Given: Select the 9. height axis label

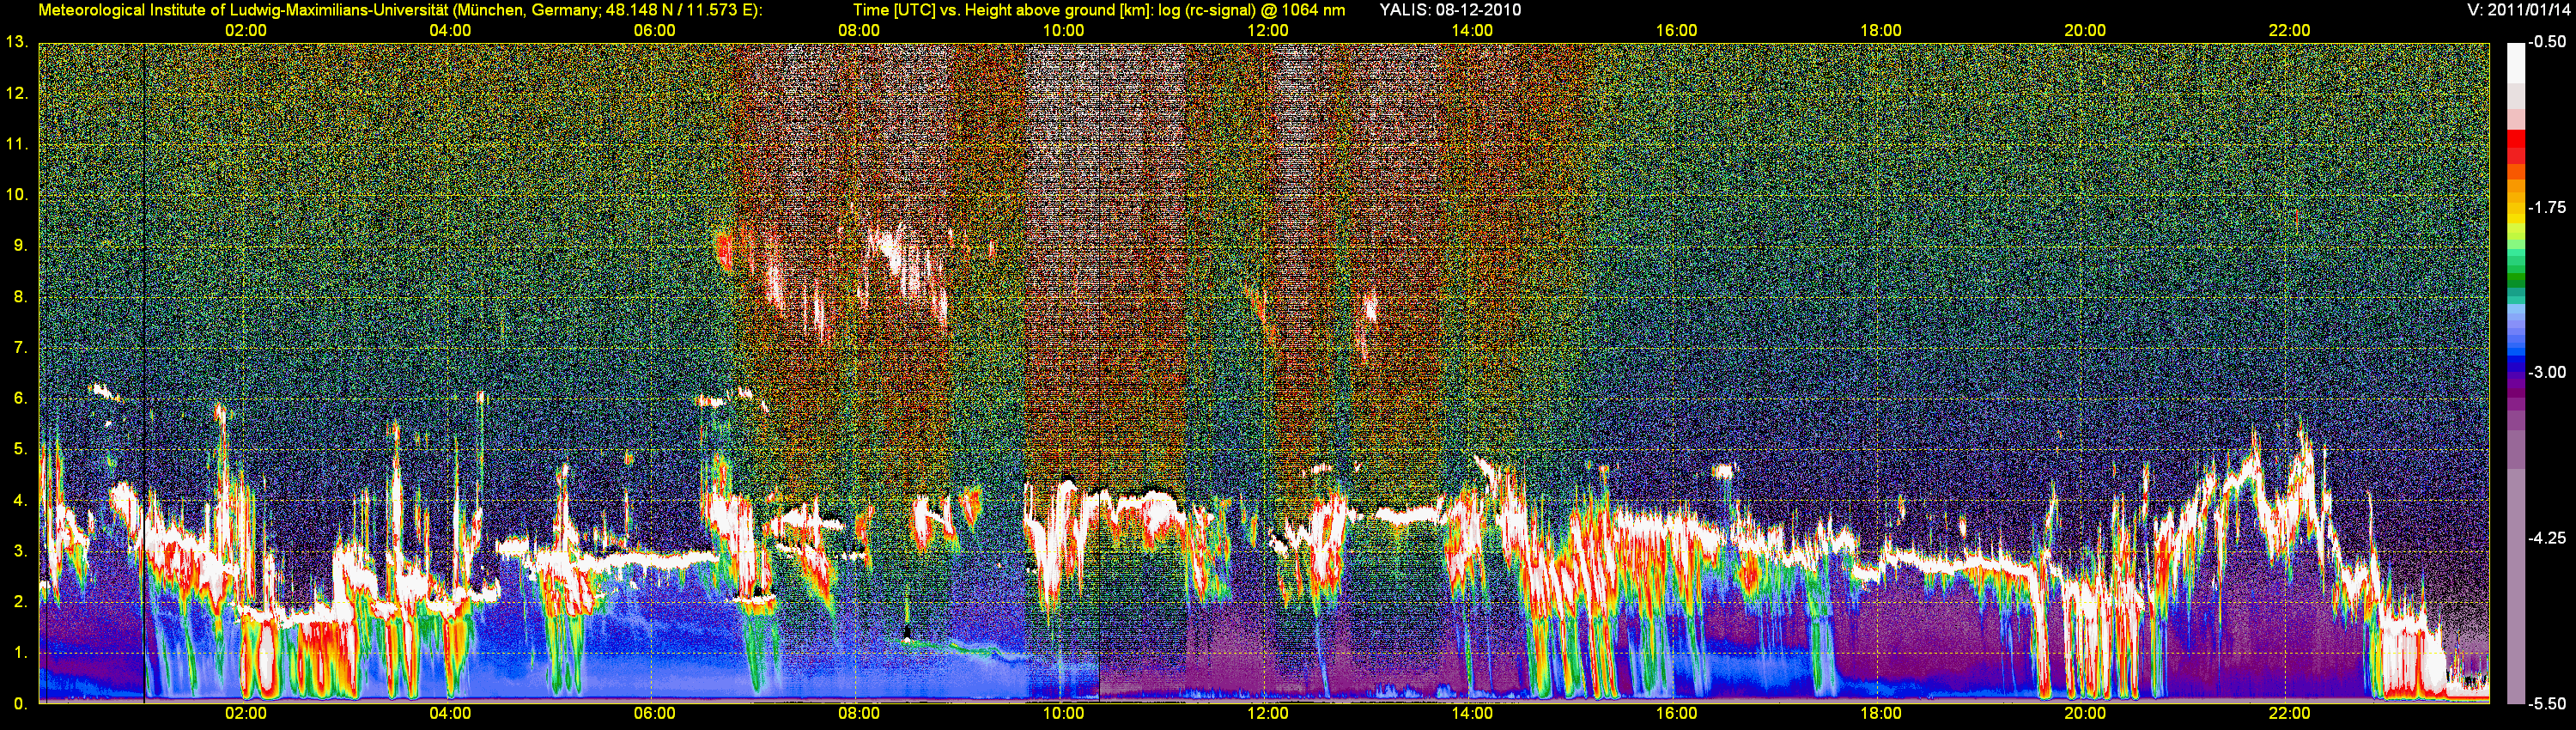Looking at the screenshot, I should click(x=20, y=245).
